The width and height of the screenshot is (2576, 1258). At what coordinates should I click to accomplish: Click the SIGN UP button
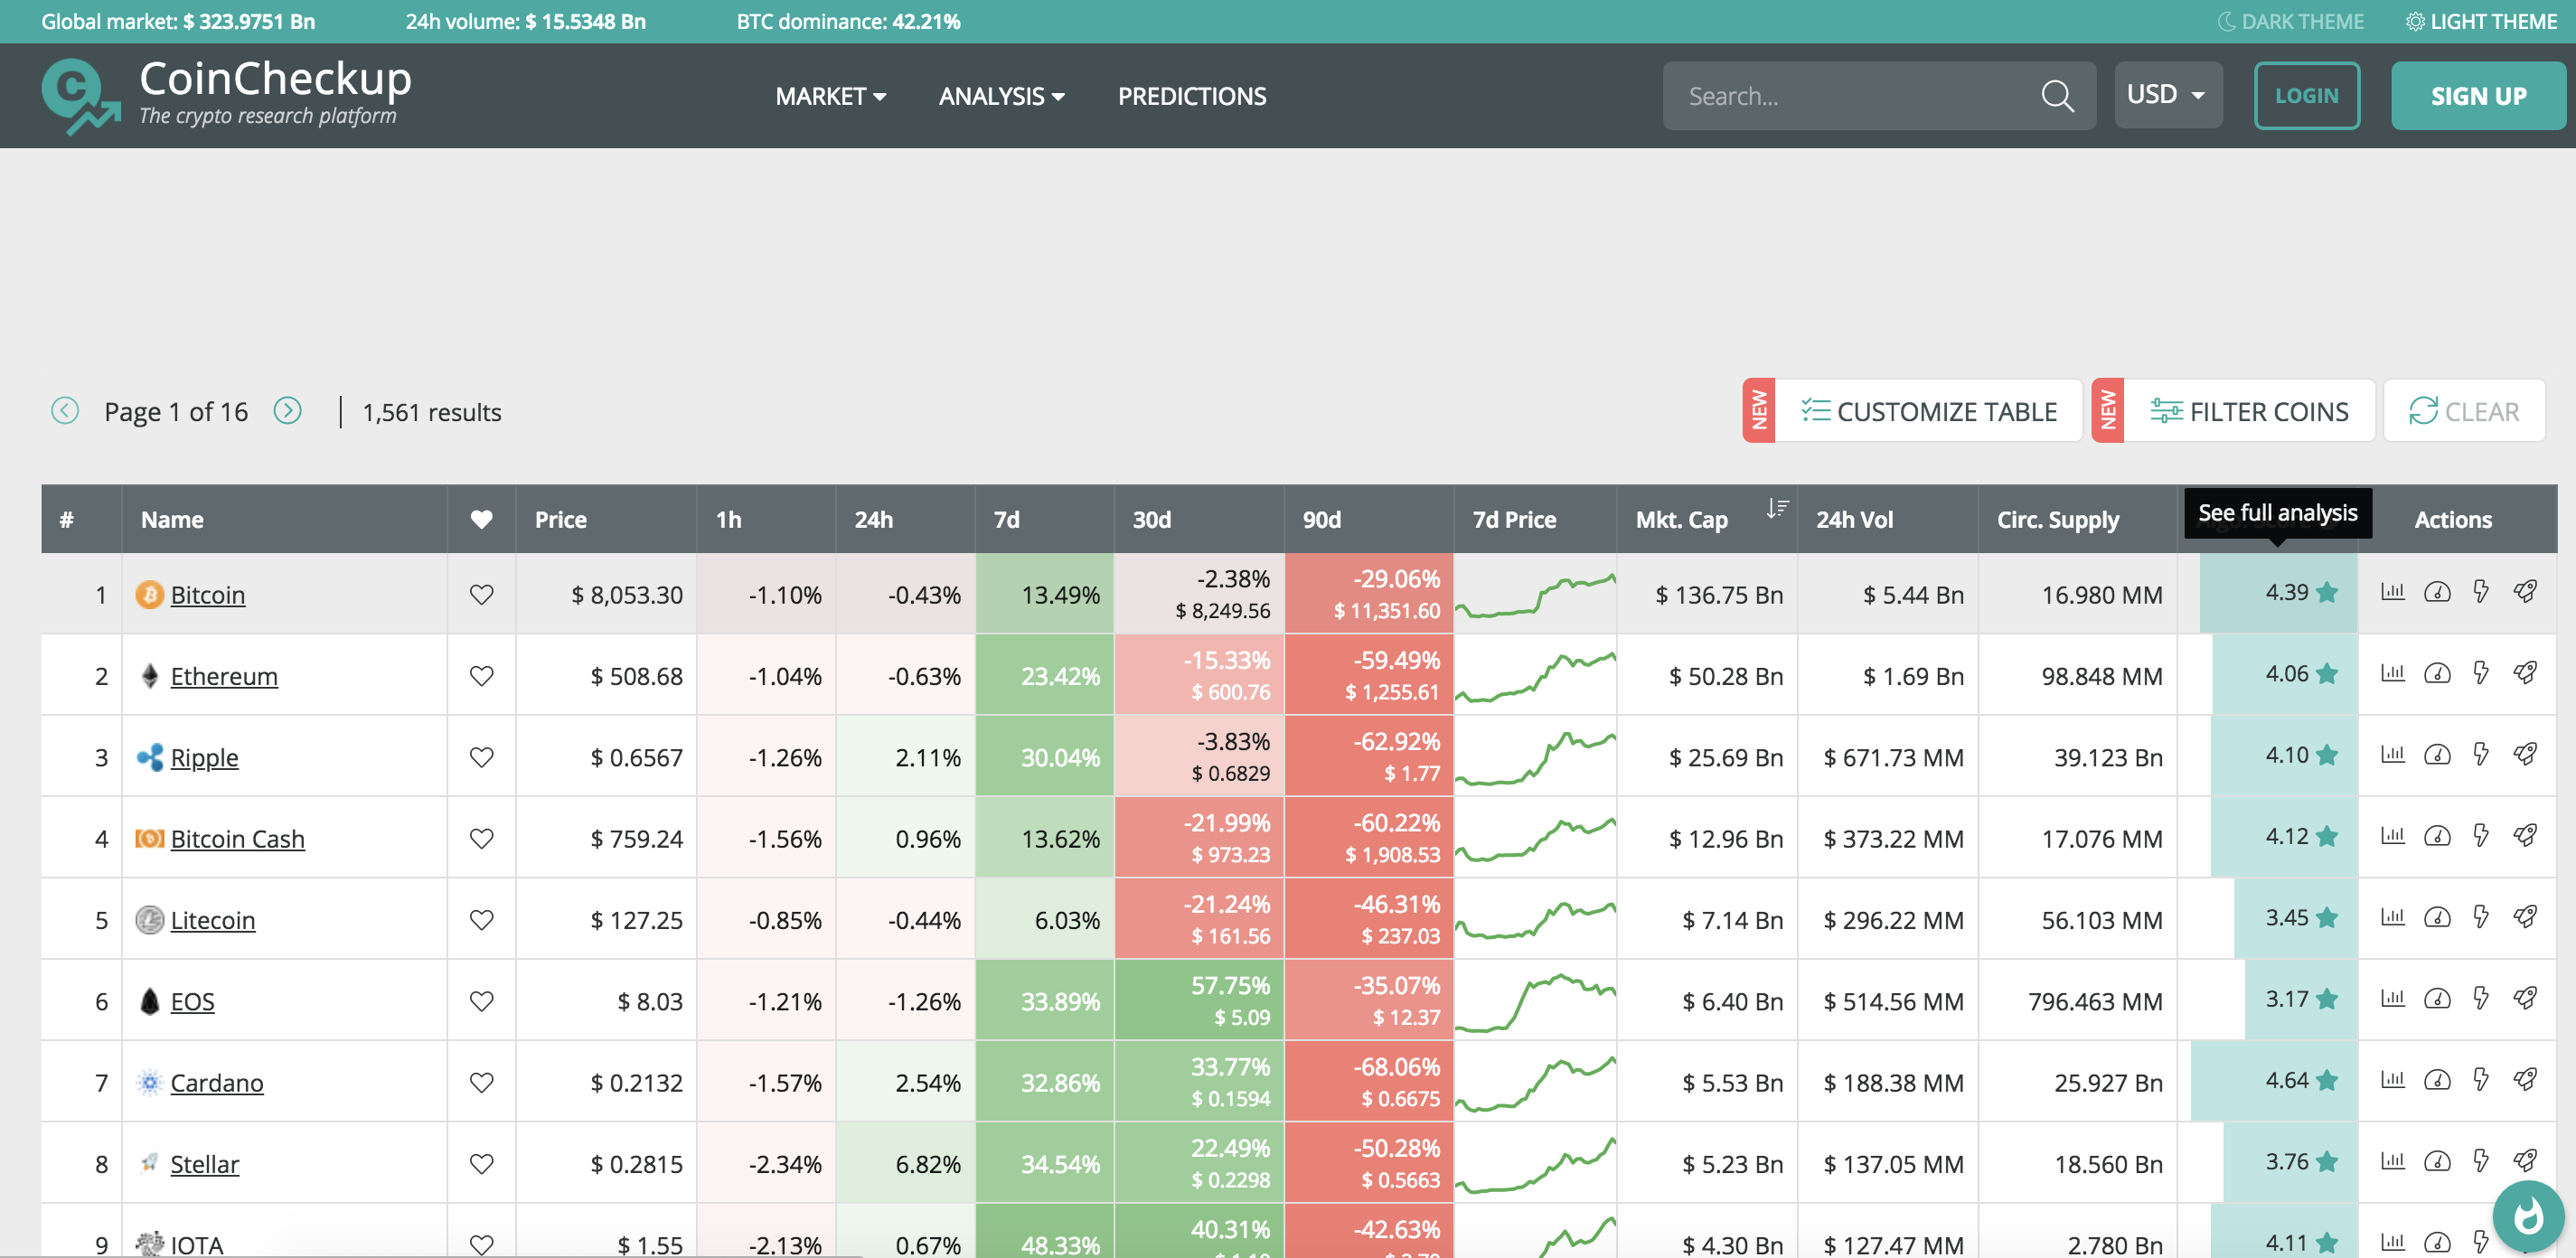pyautogui.click(x=2478, y=95)
